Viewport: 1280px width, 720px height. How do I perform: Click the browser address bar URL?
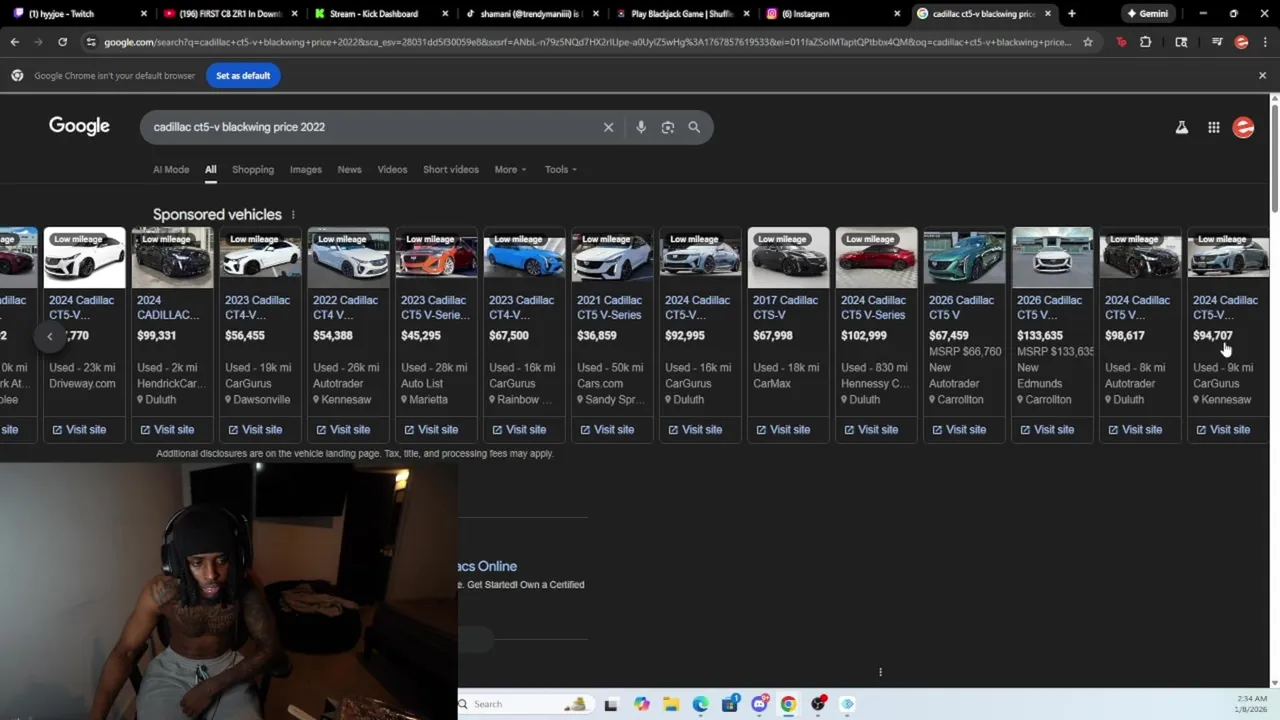click(587, 42)
